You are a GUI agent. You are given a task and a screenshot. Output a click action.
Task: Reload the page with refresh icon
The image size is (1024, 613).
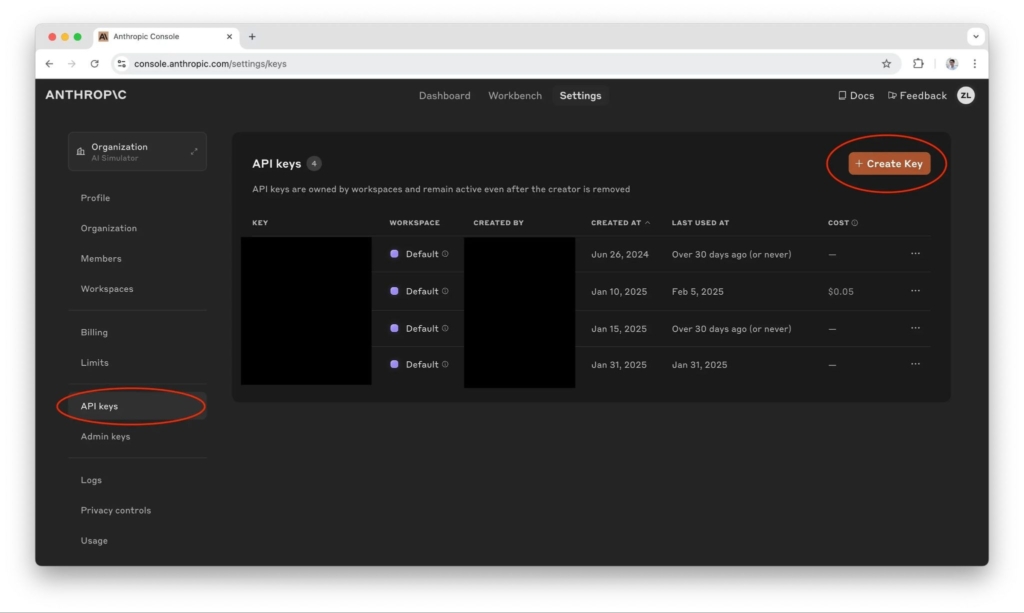click(95, 64)
